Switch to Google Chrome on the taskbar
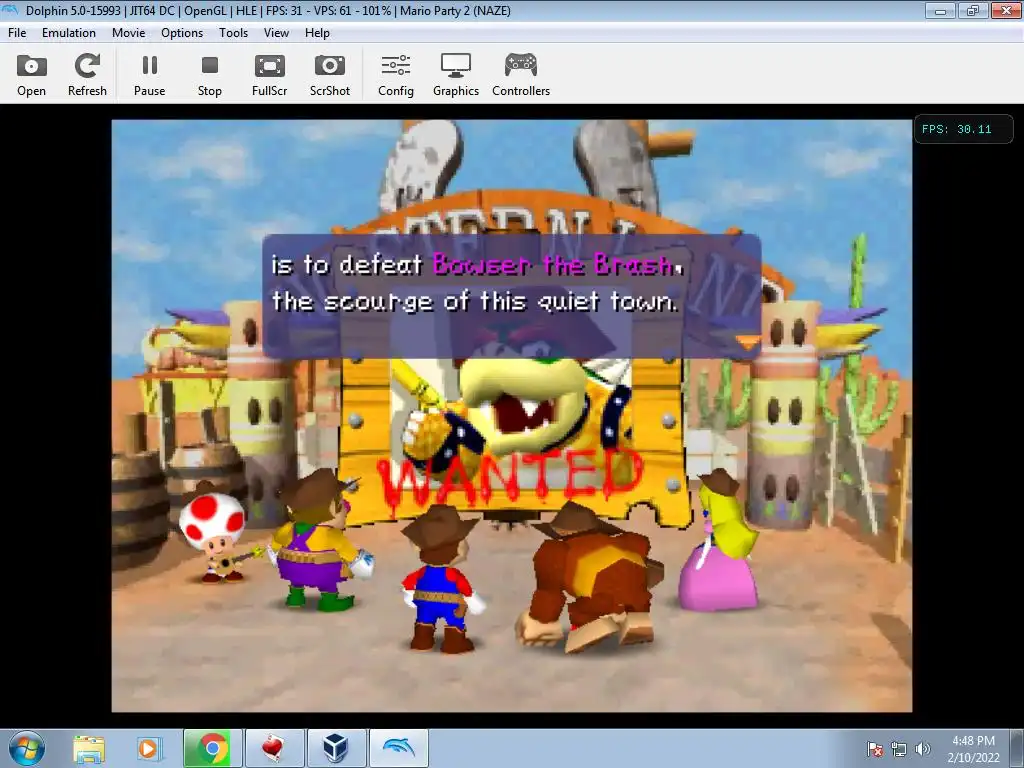This screenshot has height=768, width=1024. [212, 748]
